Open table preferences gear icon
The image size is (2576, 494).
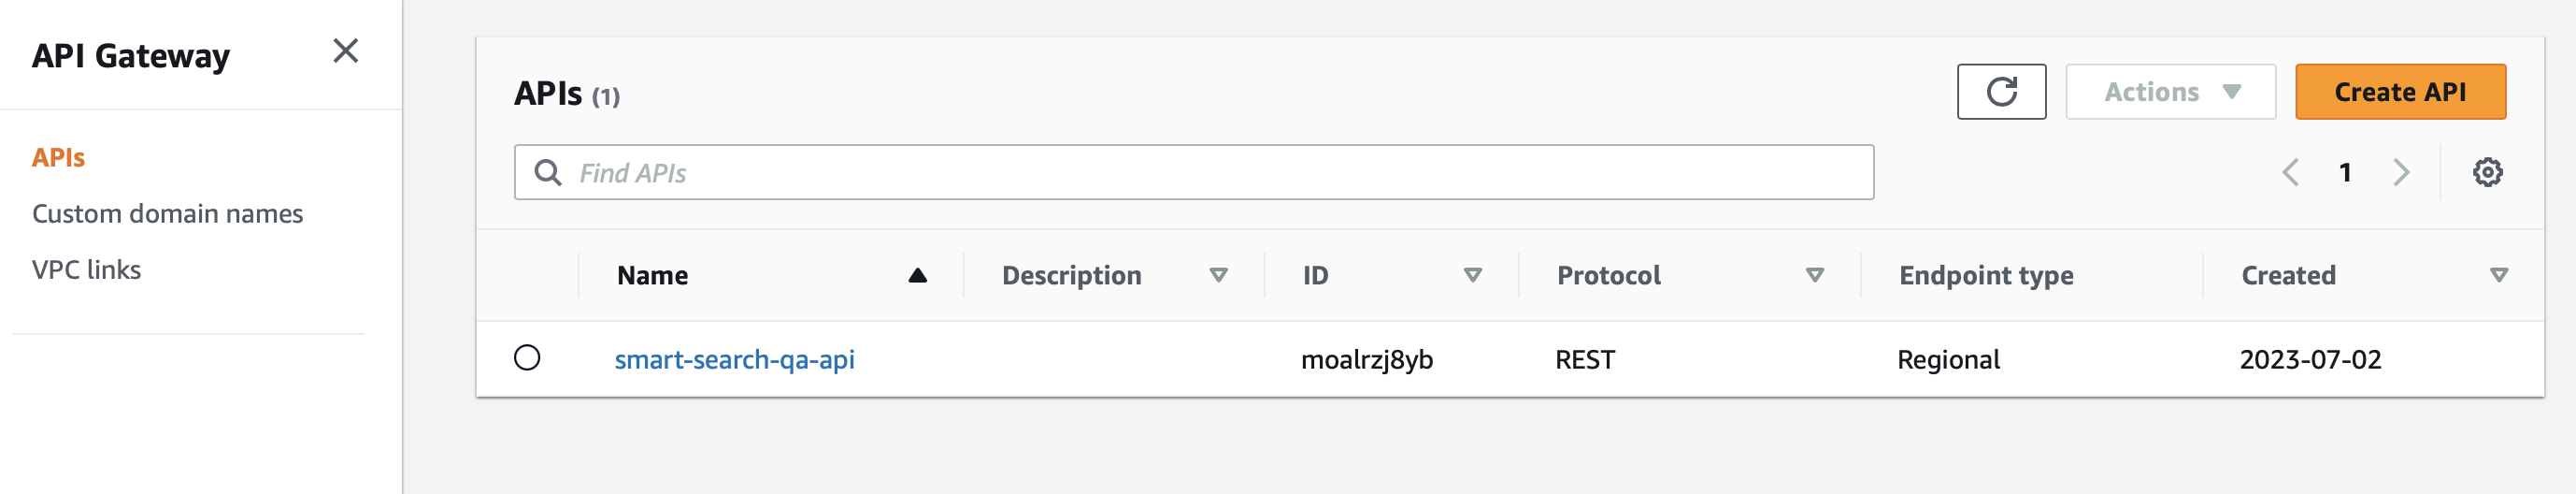coord(2487,172)
